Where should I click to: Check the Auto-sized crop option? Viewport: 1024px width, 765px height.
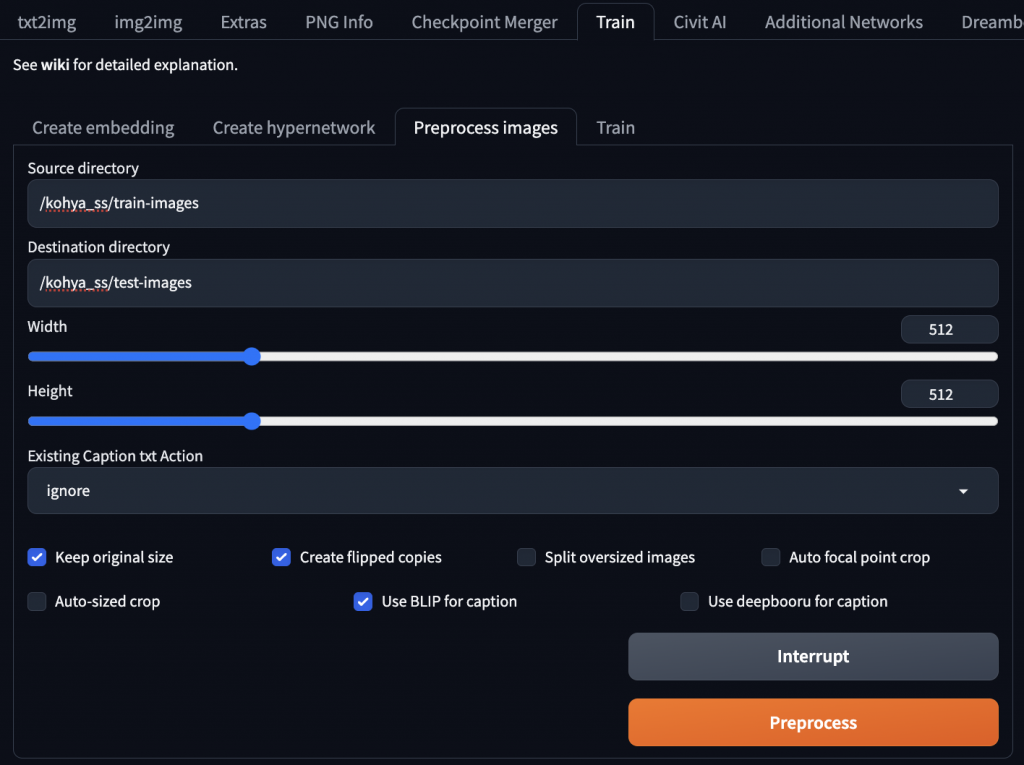37,601
